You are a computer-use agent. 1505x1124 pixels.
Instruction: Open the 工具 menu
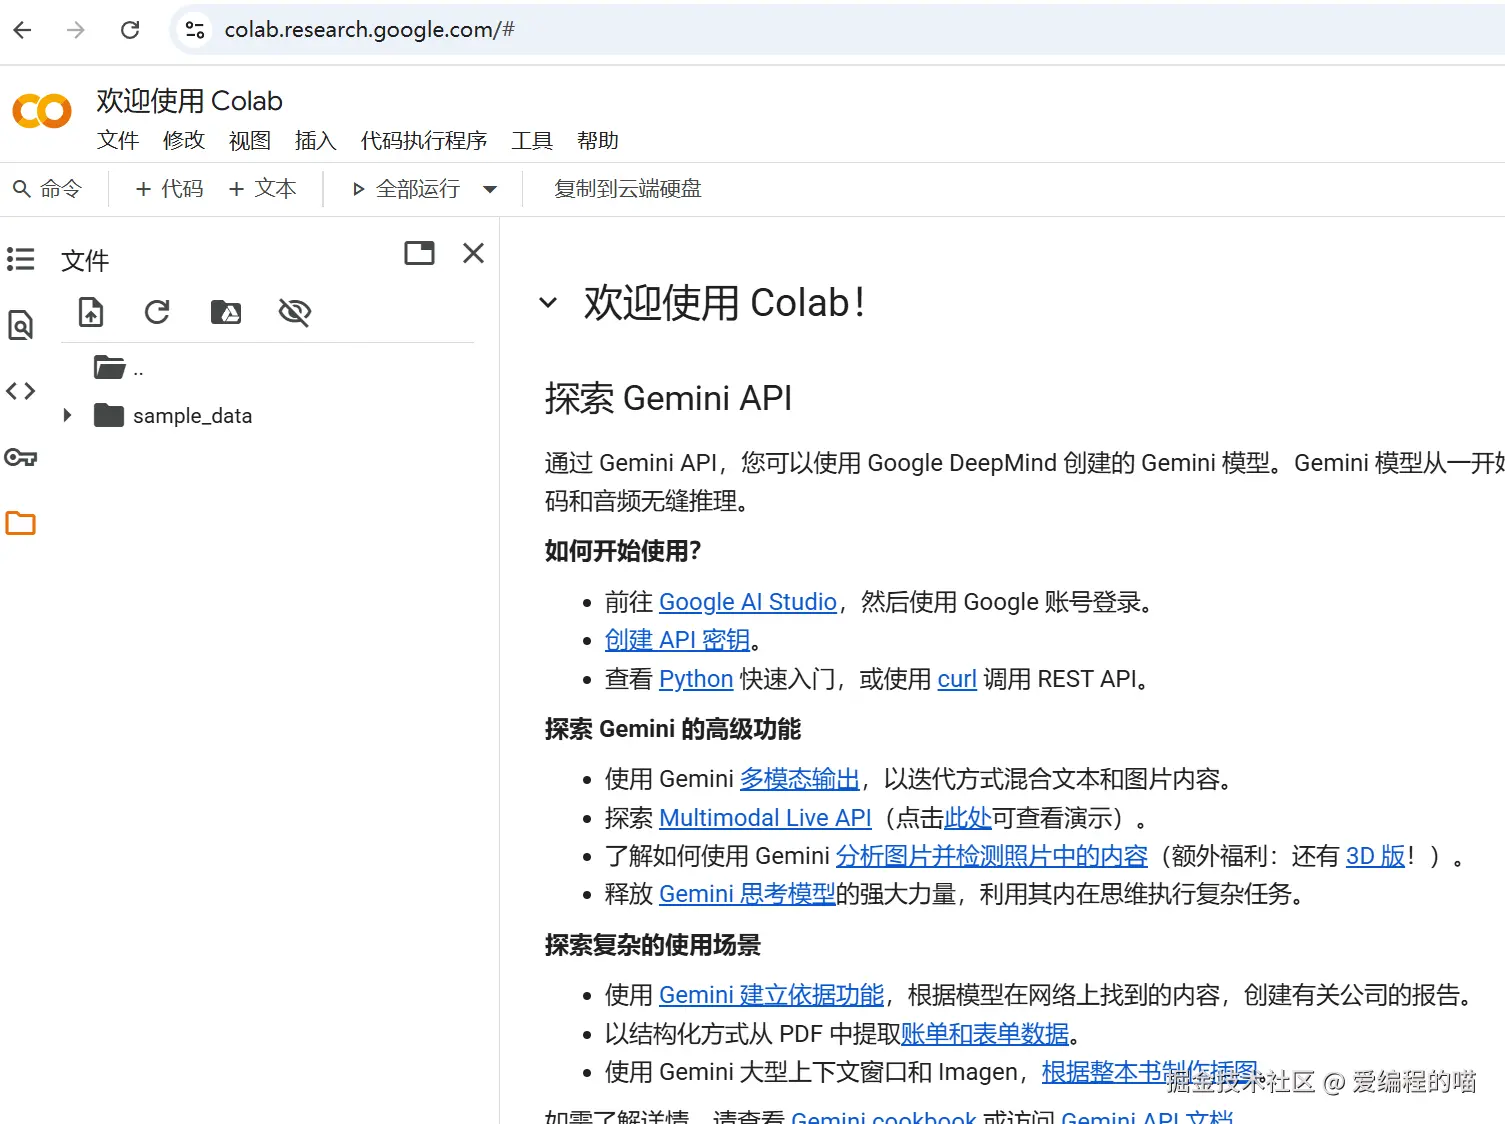pyautogui.click(x=532, y=141)
